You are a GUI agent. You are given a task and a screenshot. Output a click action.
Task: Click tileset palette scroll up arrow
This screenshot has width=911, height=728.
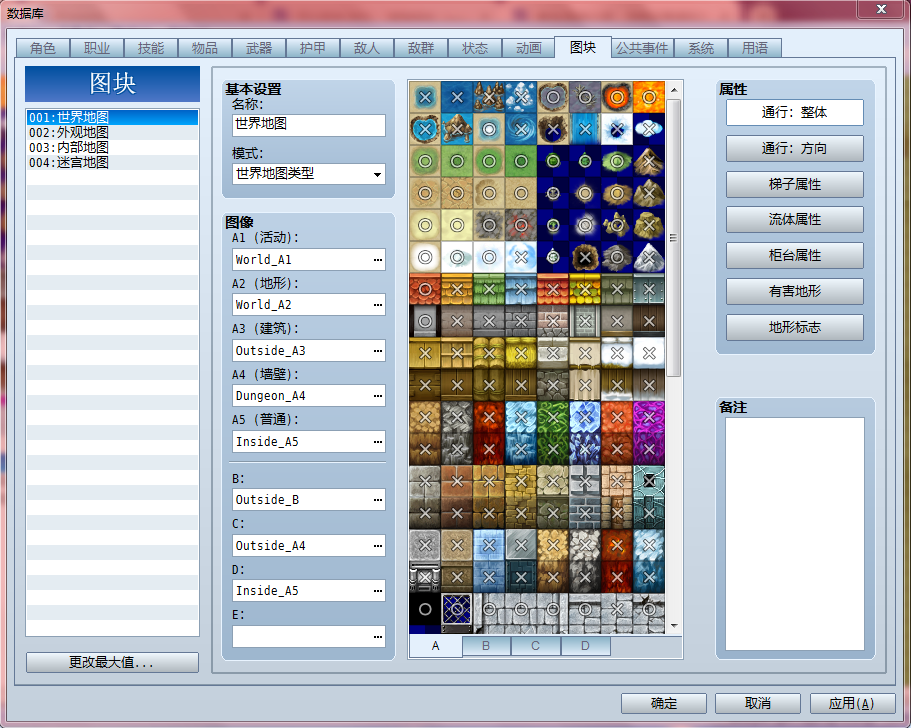coord(674,90)
